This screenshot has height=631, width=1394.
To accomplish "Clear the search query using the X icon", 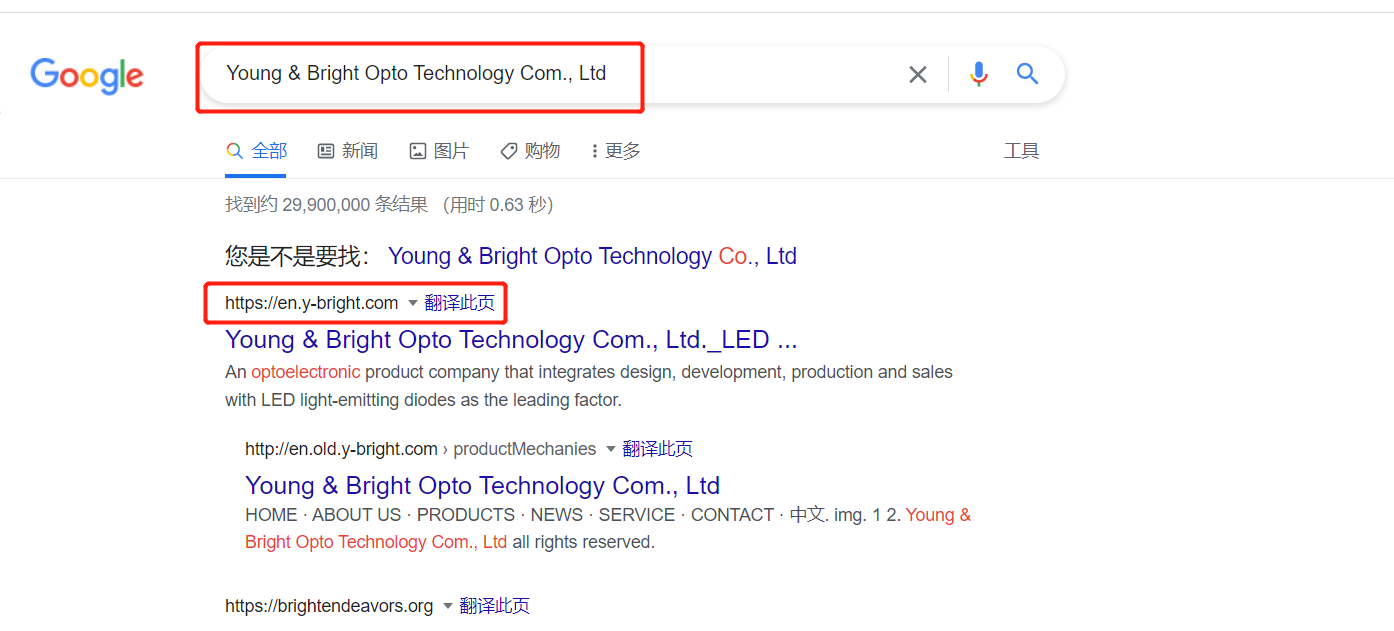I will (917, 74).
